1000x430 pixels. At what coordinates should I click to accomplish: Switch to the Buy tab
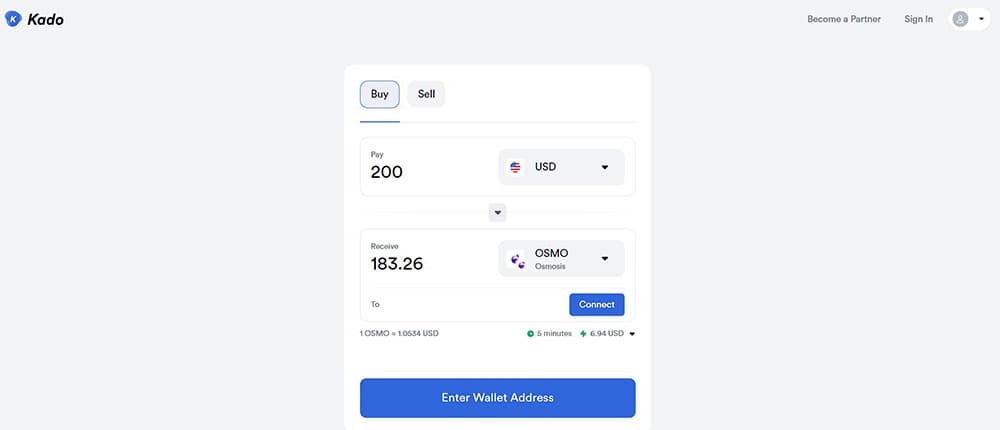pyautogui.click(x=379, y=94)
